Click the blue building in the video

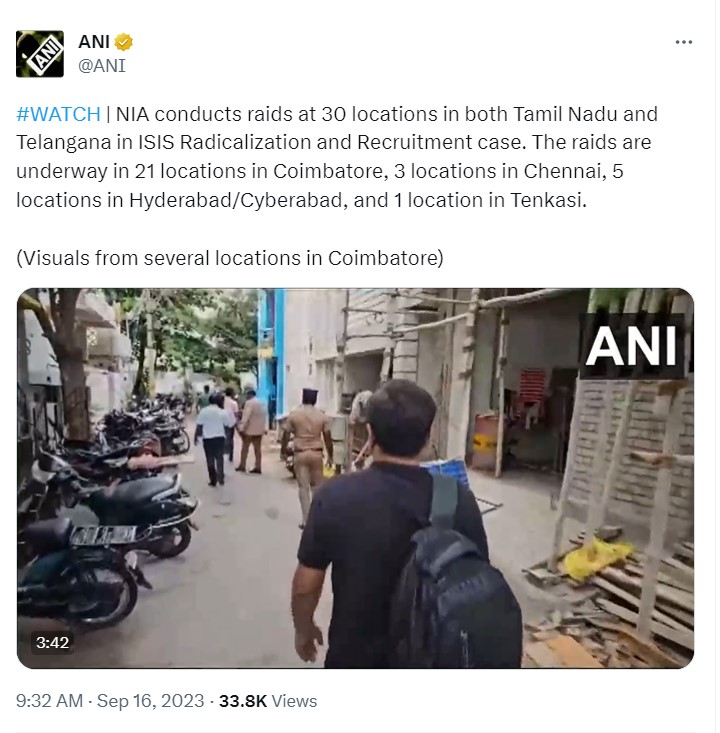[x=271, y=355]
